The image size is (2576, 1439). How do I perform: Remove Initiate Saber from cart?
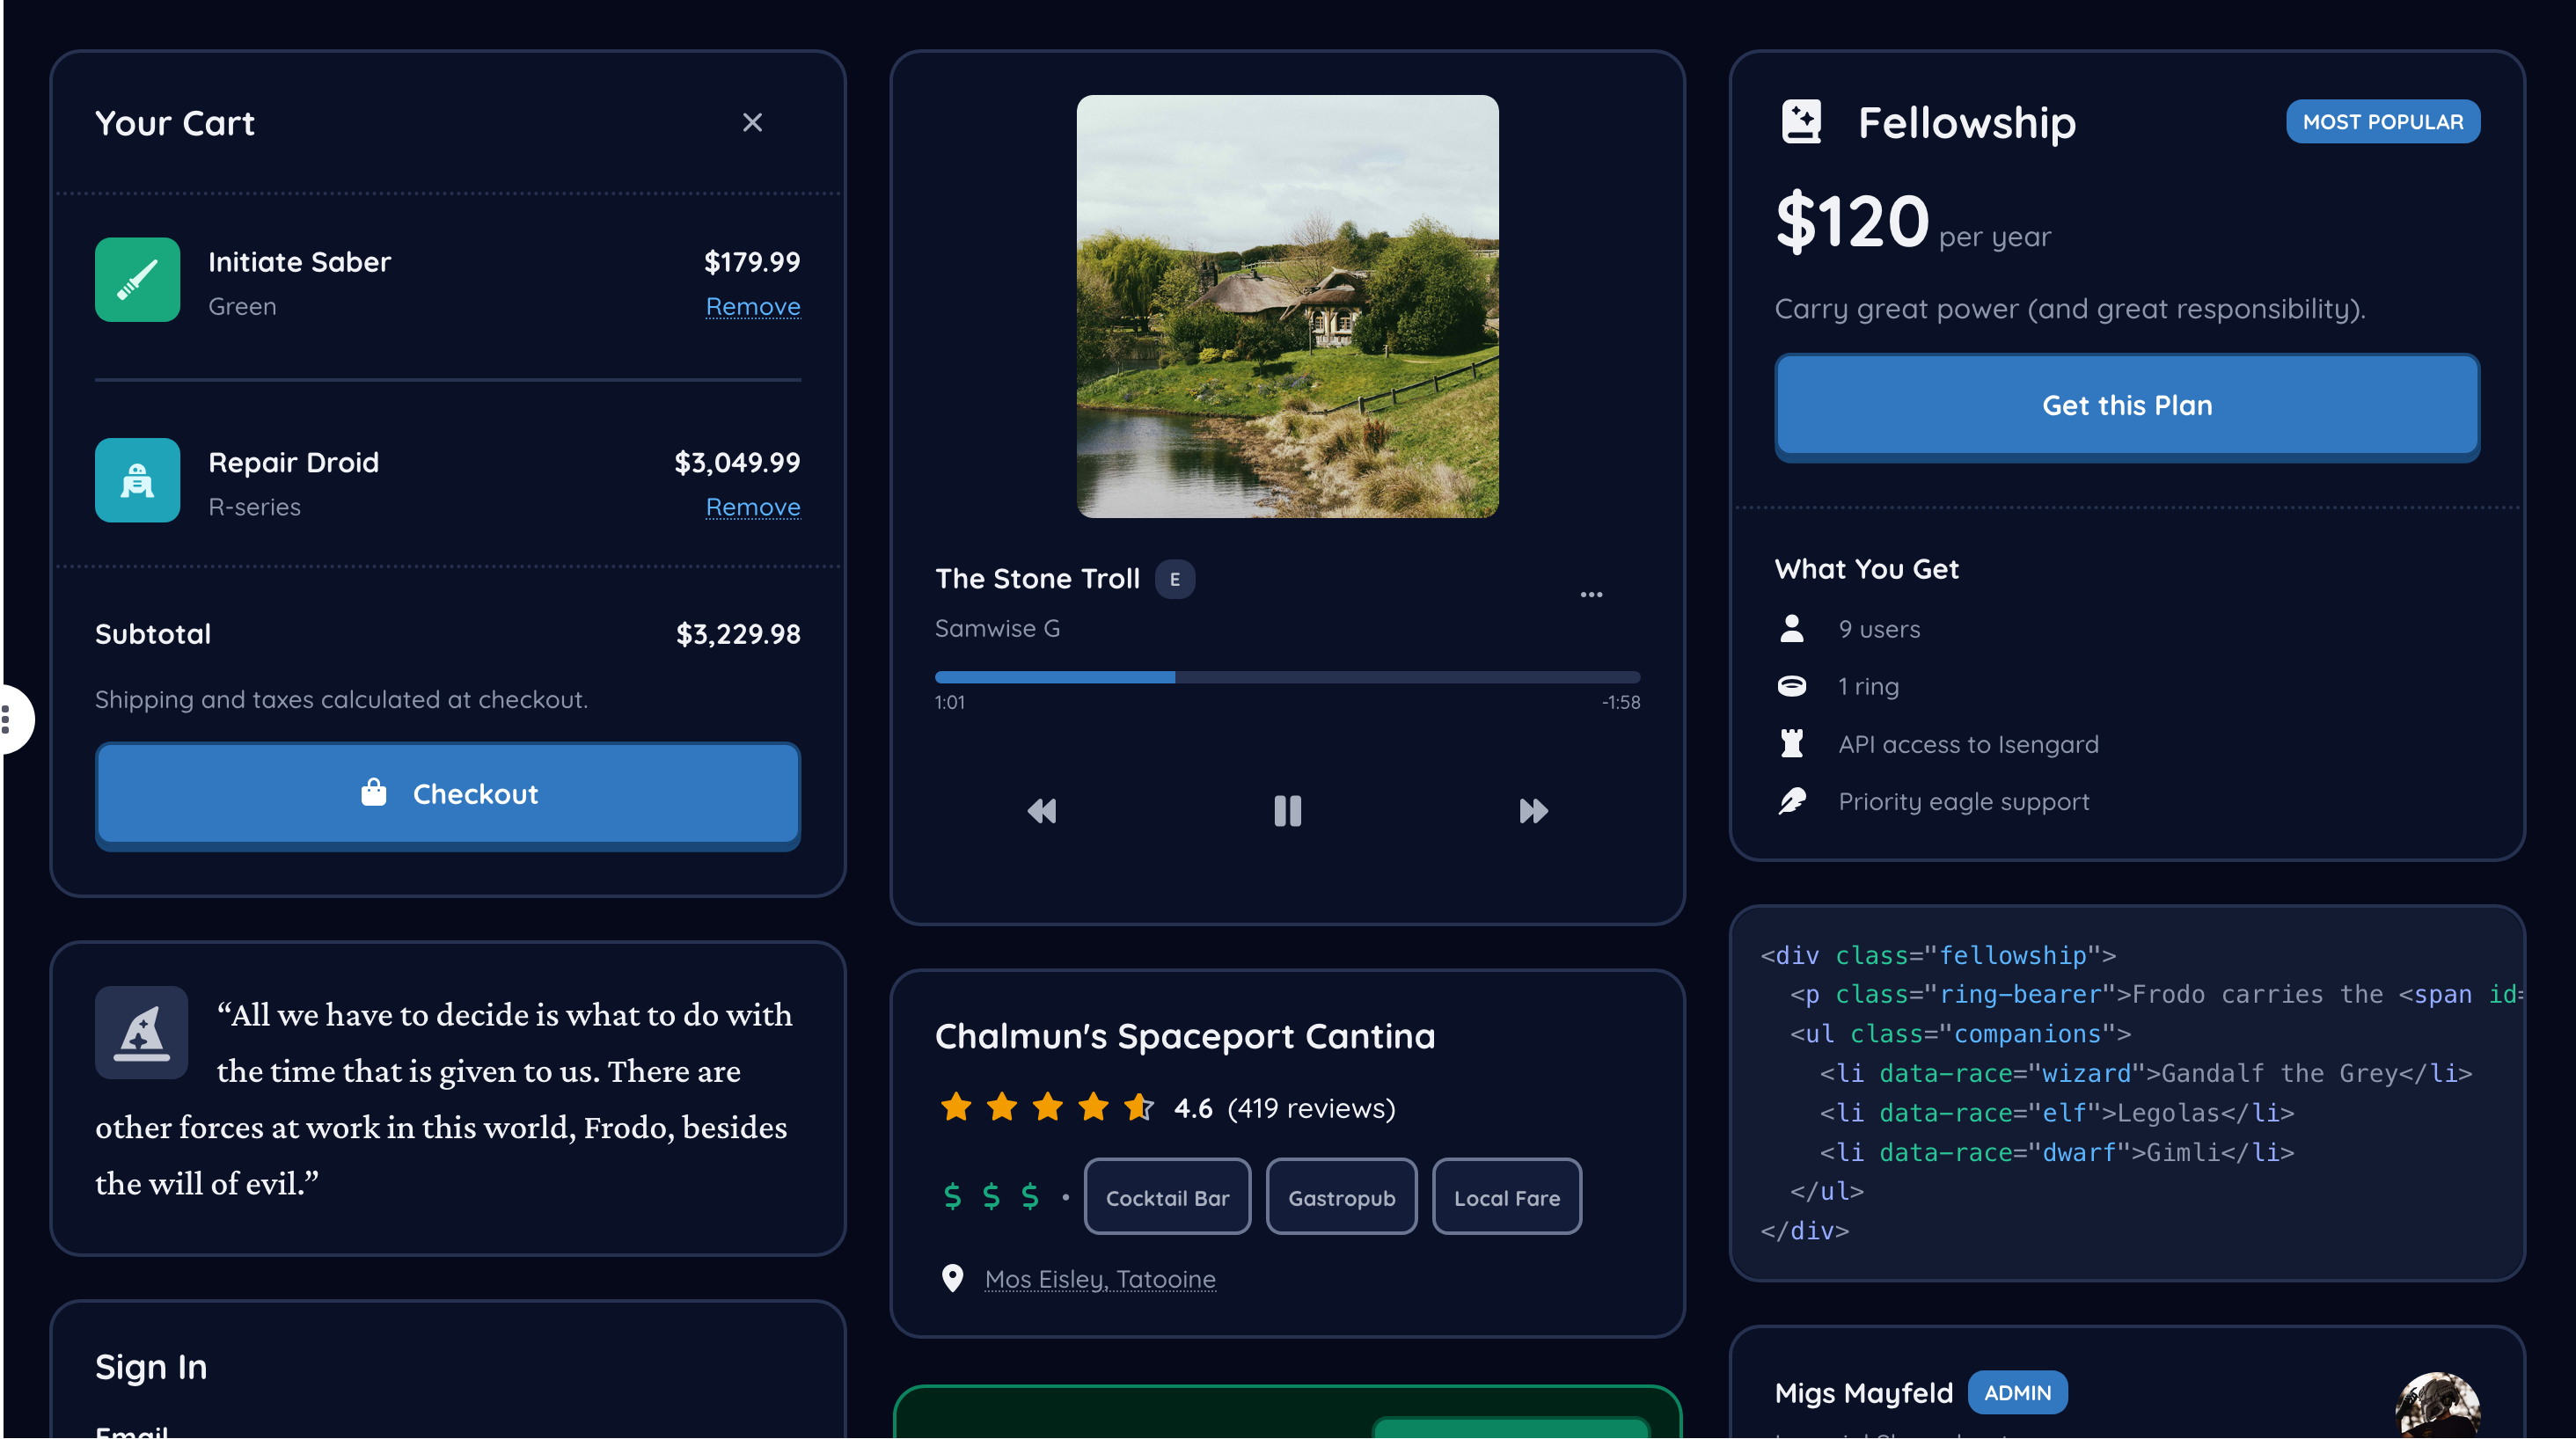[x=753, y=306]
